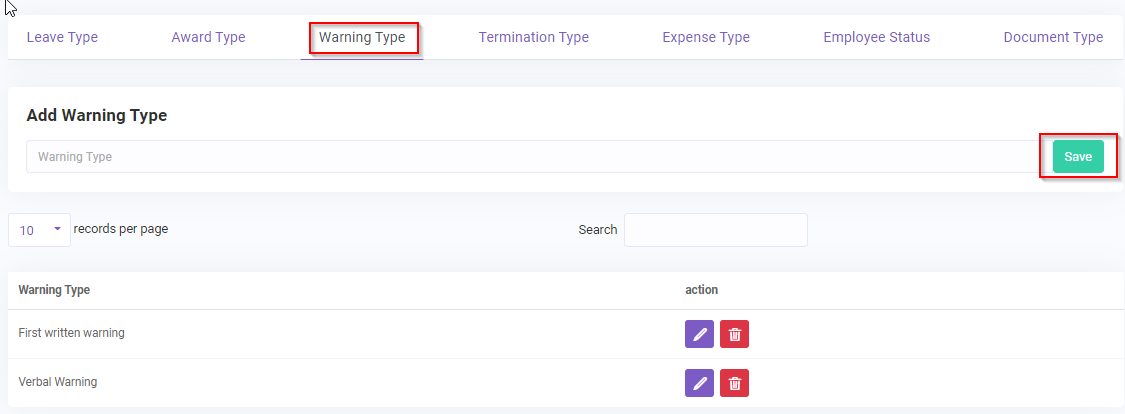Open the Award Type tab
This screenshot has height=414, width=1125.
tap(208, 38)
